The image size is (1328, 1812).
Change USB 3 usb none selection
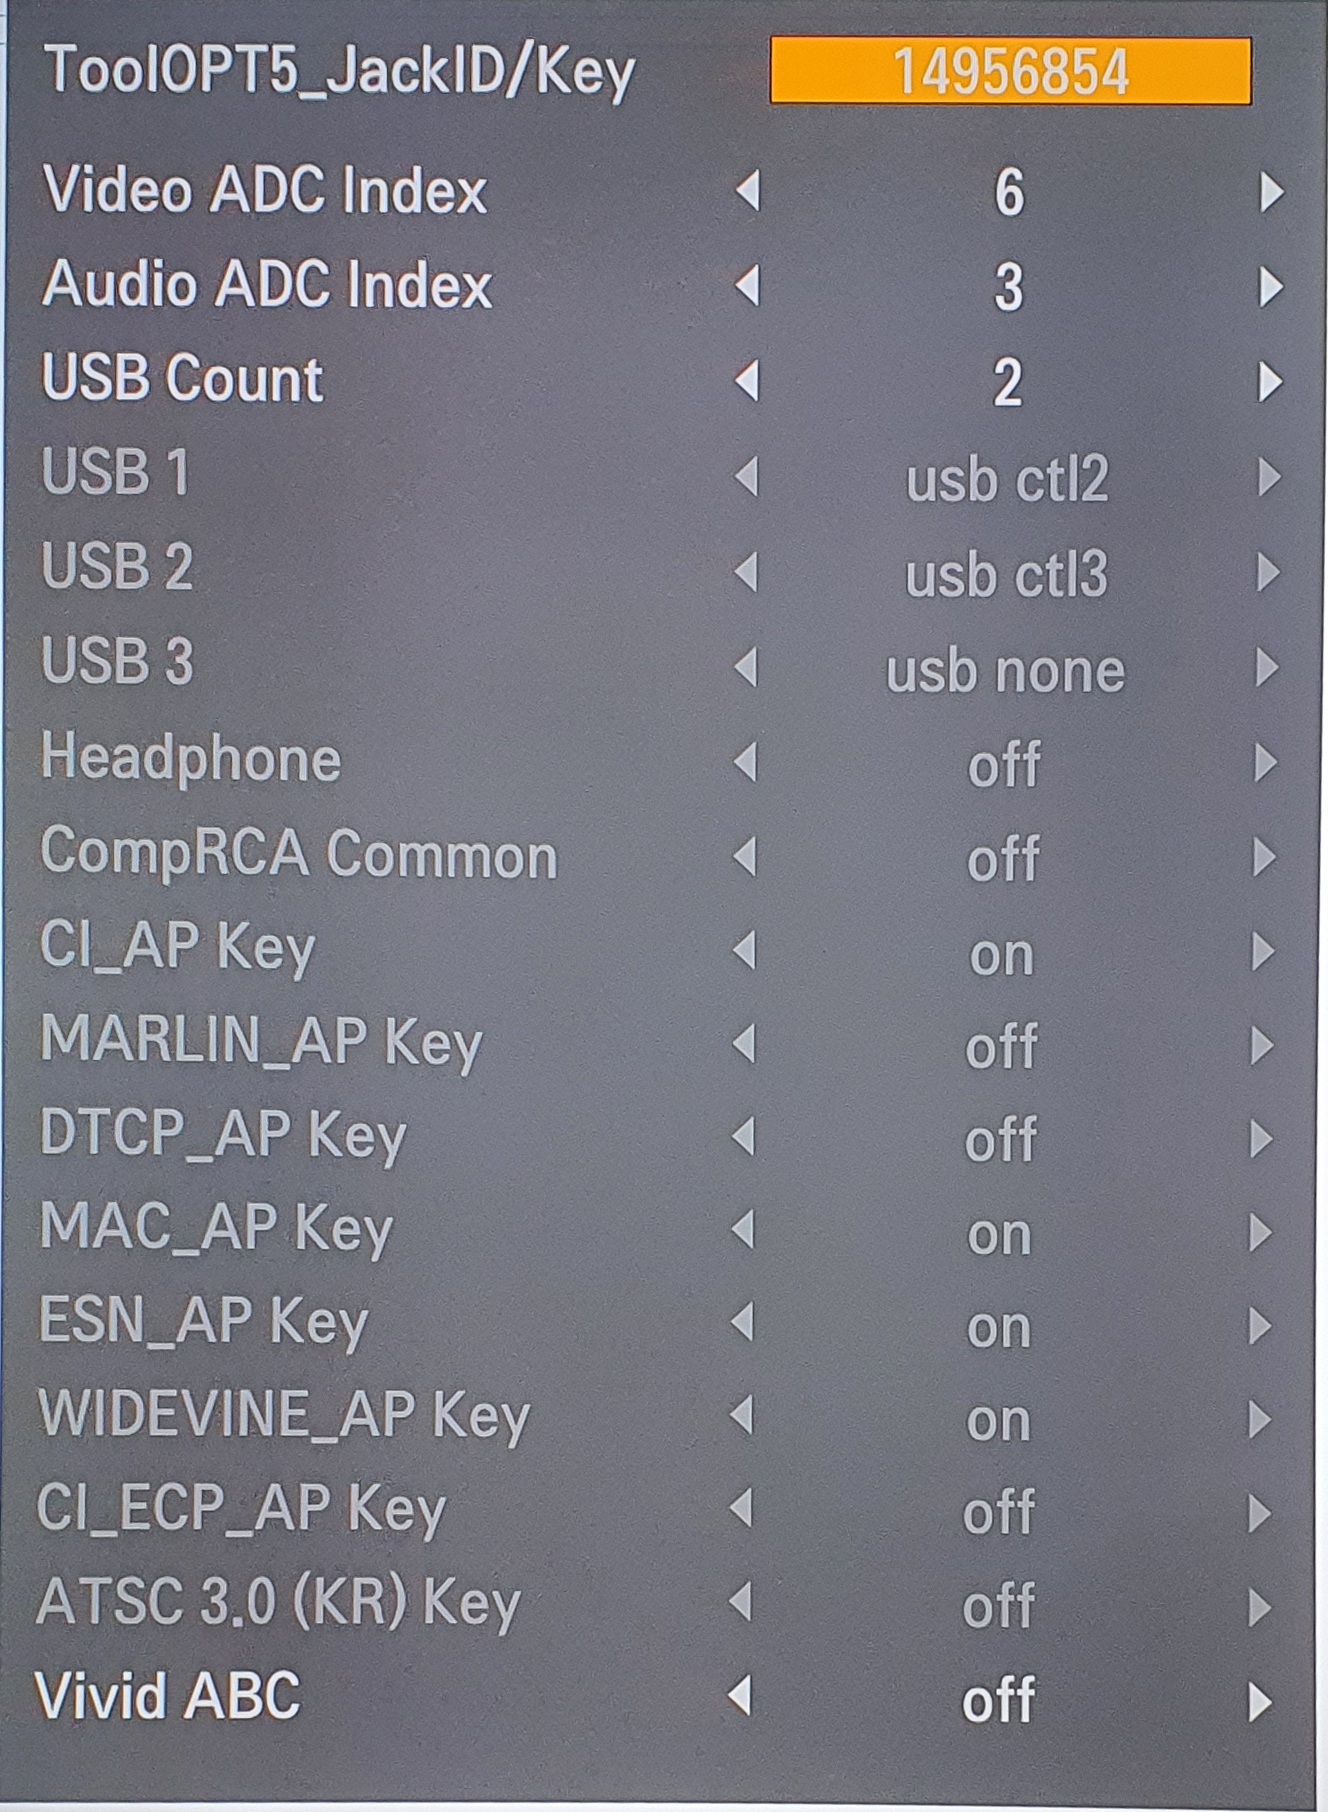(x=1005, y=670)
